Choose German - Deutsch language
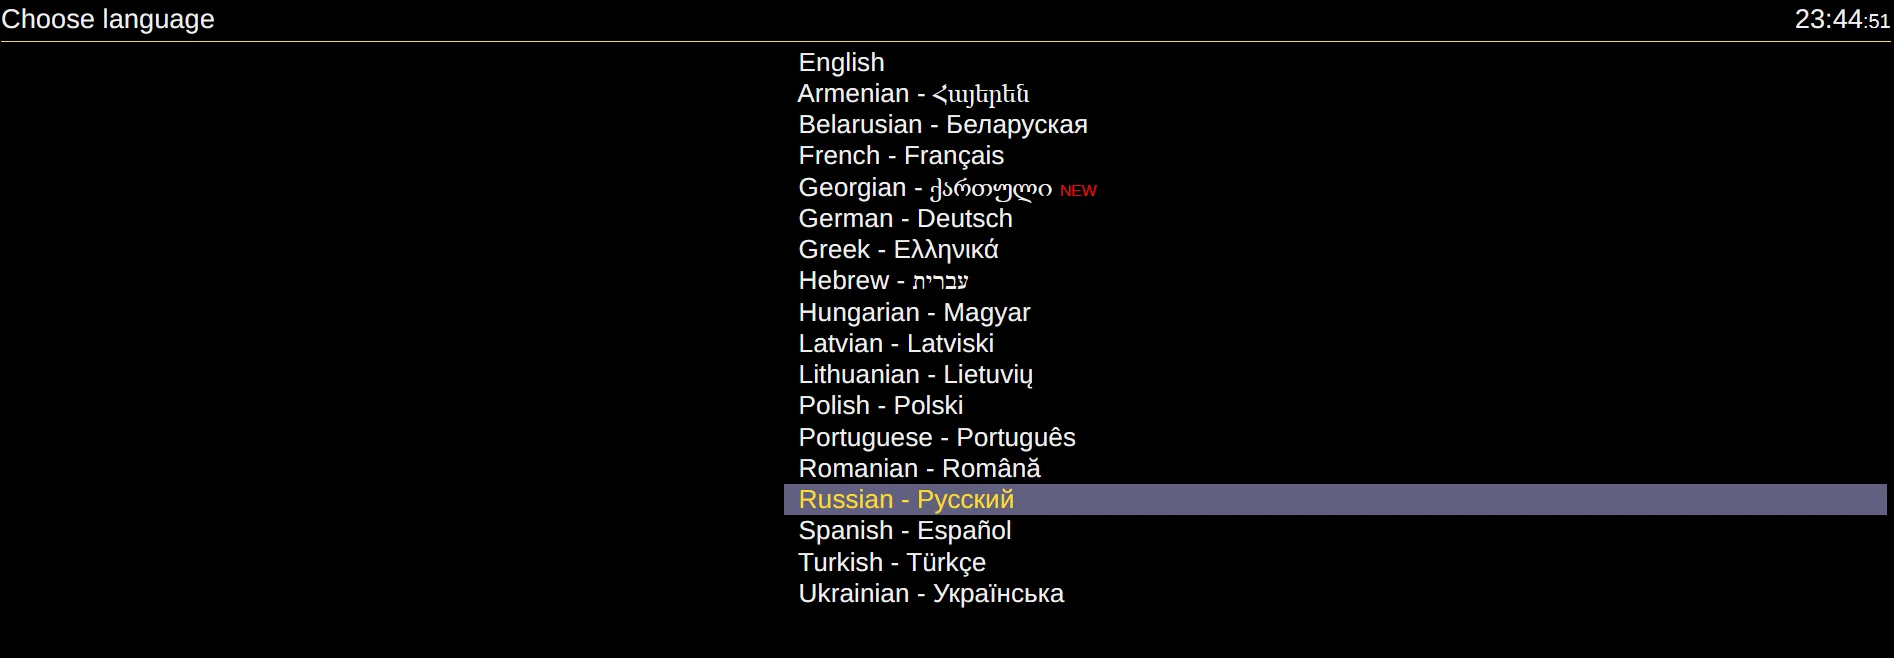Screen dimensions: 1894x658 pos(905,219)
